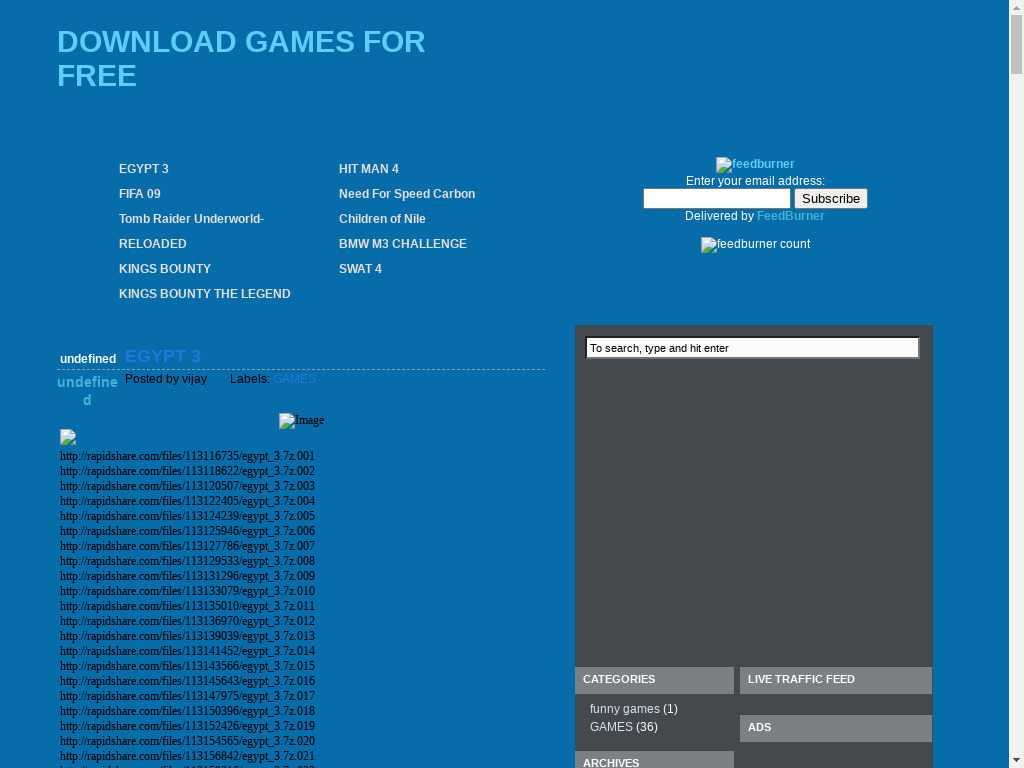Screen dimensions: 1024x768
Task: Open the EGYPT 3 navigation link
Action: pyautogui.click(x=143, y=169)
